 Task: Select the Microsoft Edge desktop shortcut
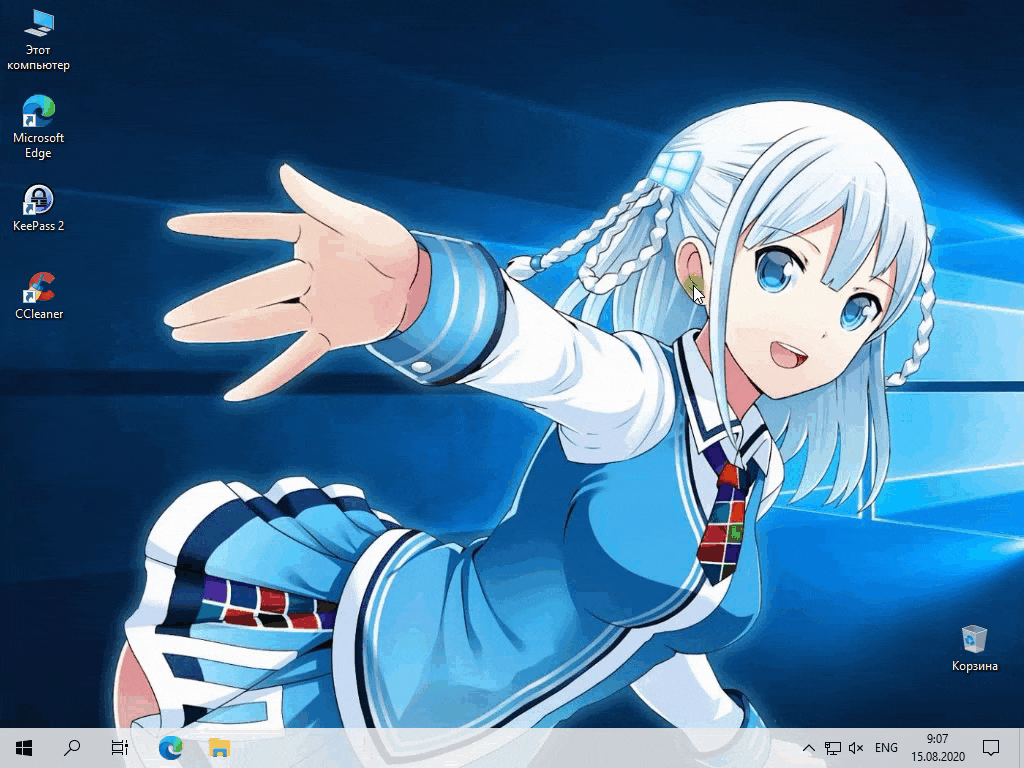coord(38,127)
